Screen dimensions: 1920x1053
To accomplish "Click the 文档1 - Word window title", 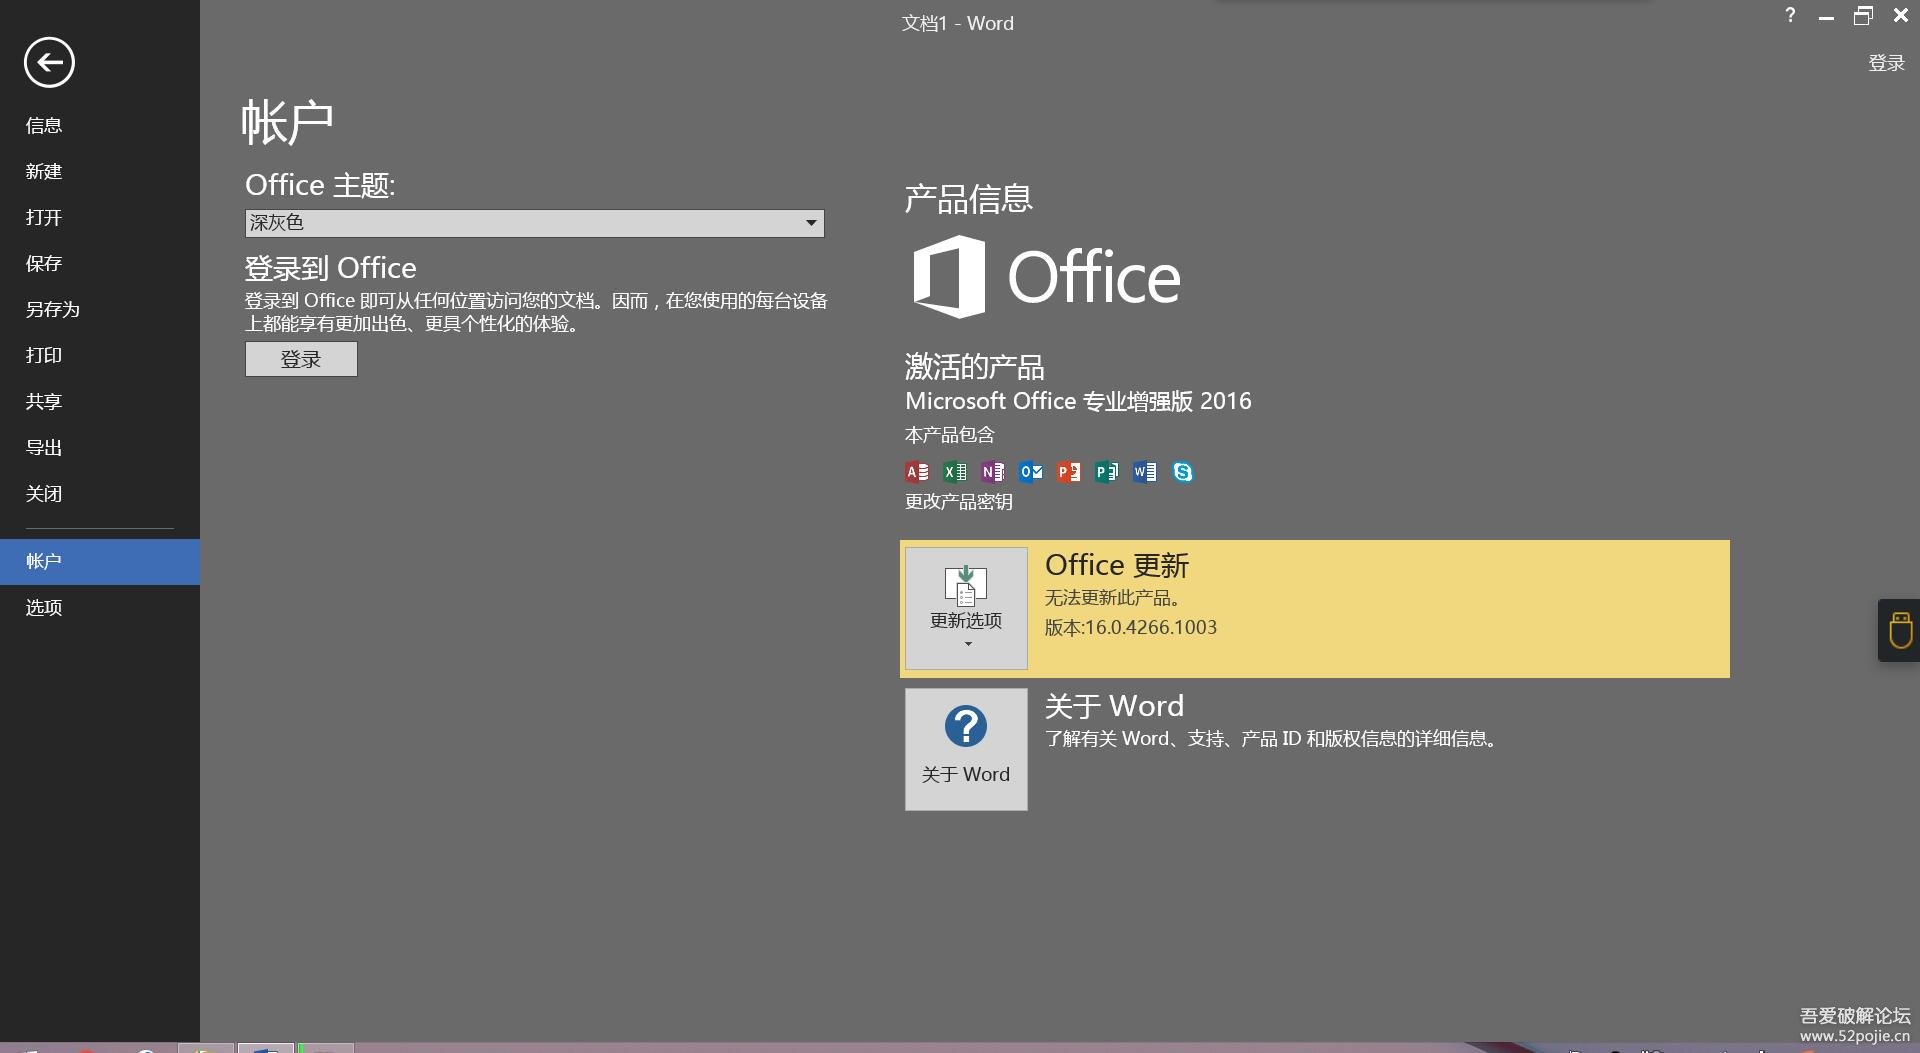I will 957,23.
